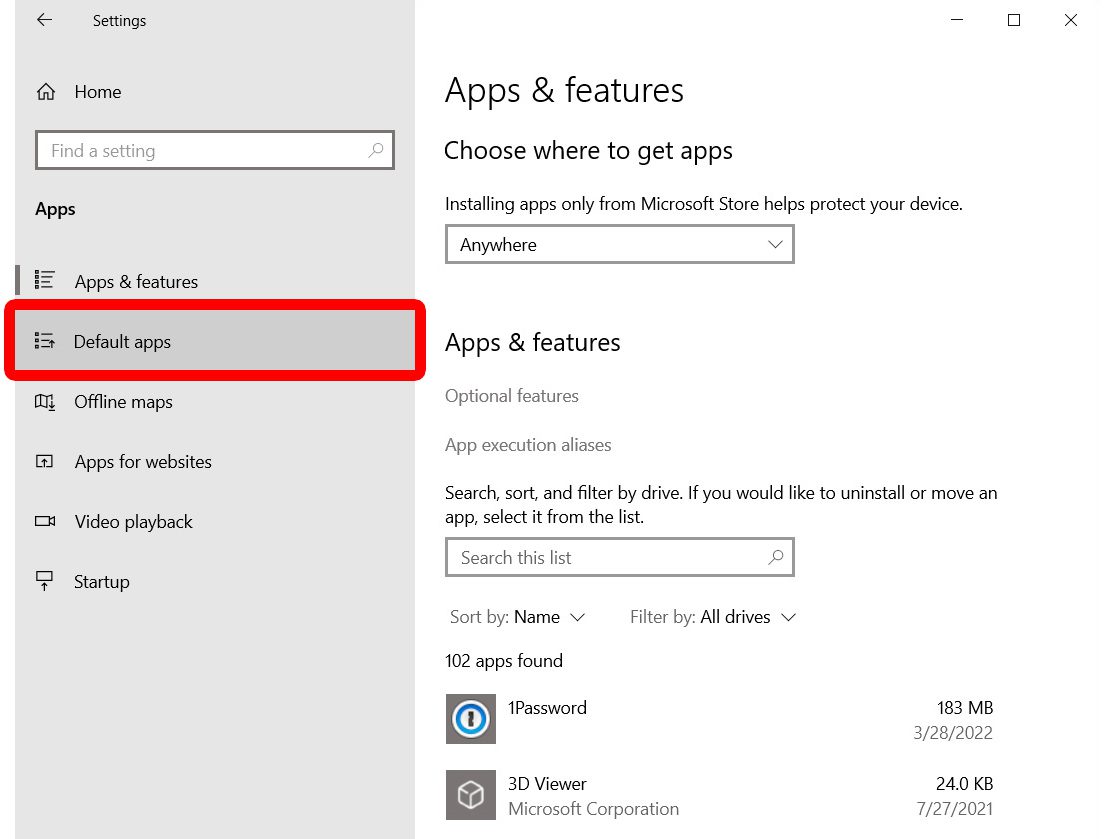Open Optional features

511,396
